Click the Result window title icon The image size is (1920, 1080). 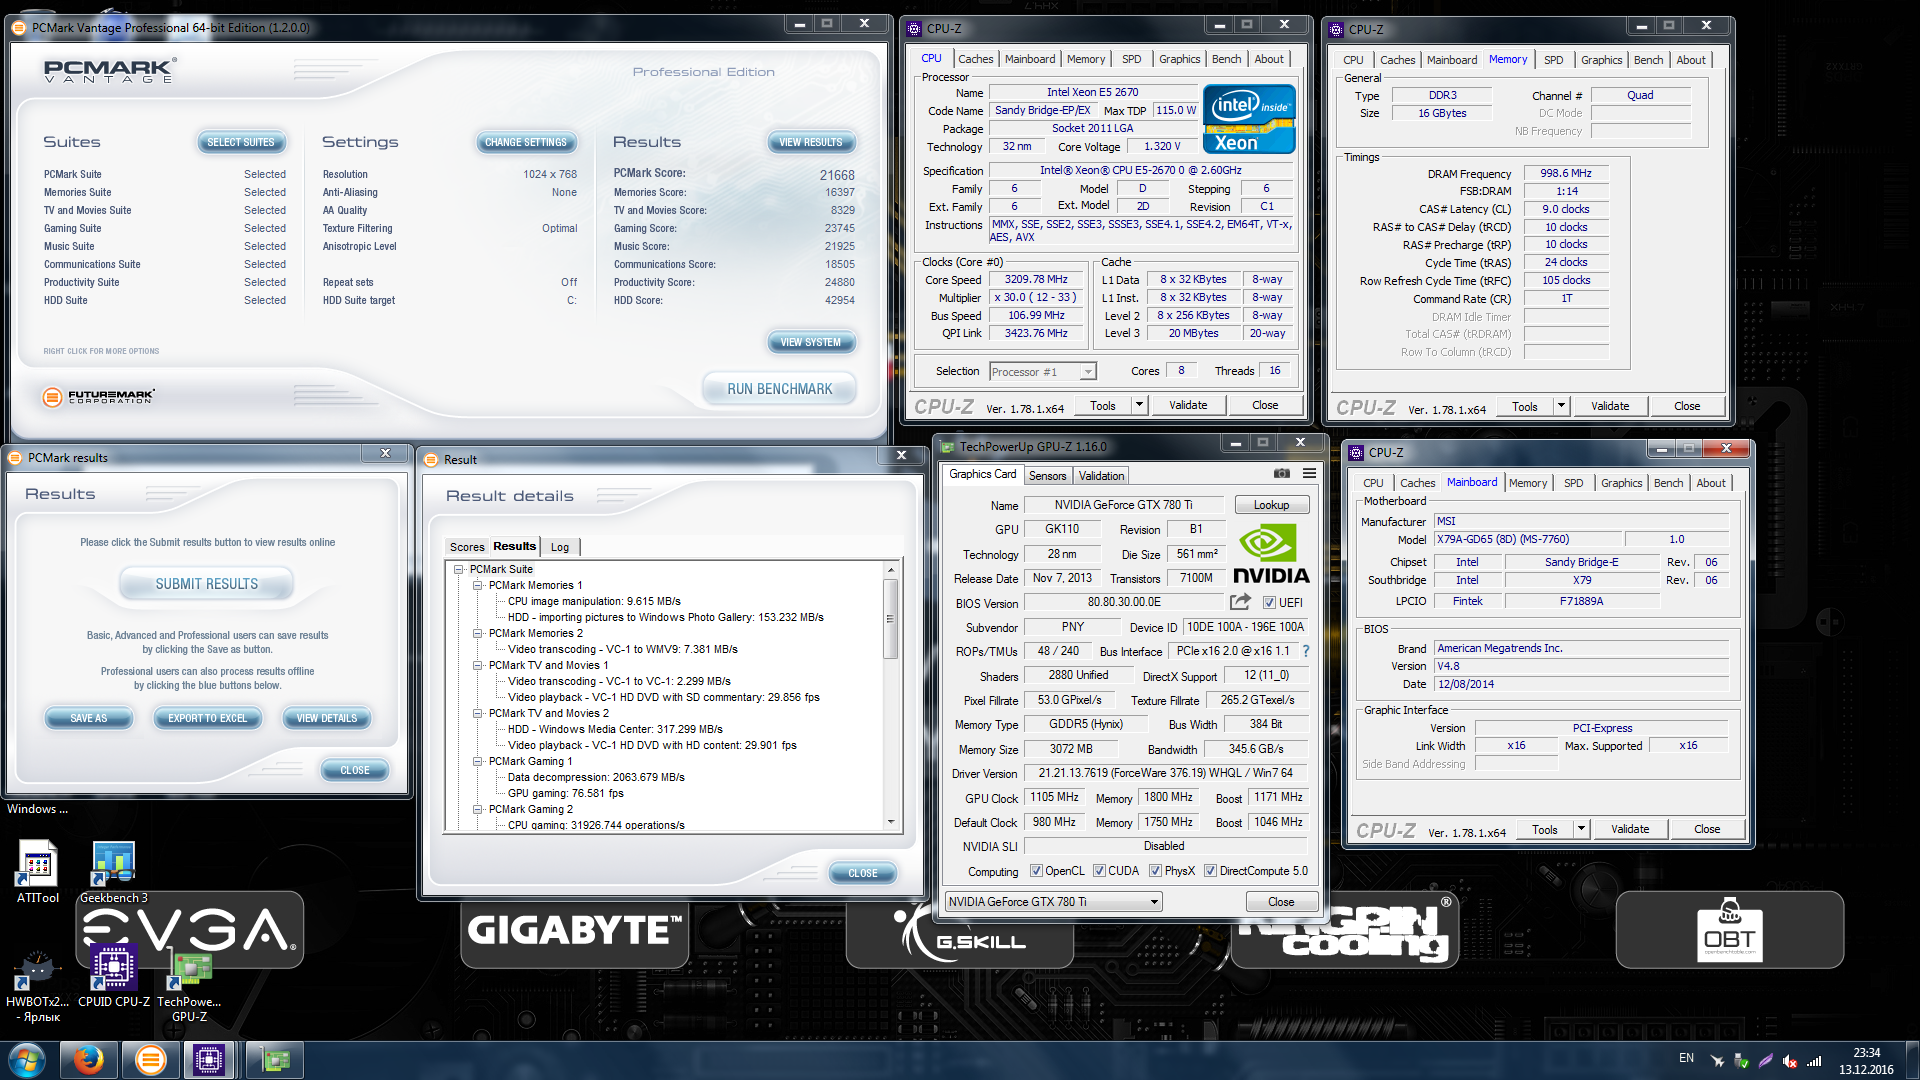(x=432, y=460)
